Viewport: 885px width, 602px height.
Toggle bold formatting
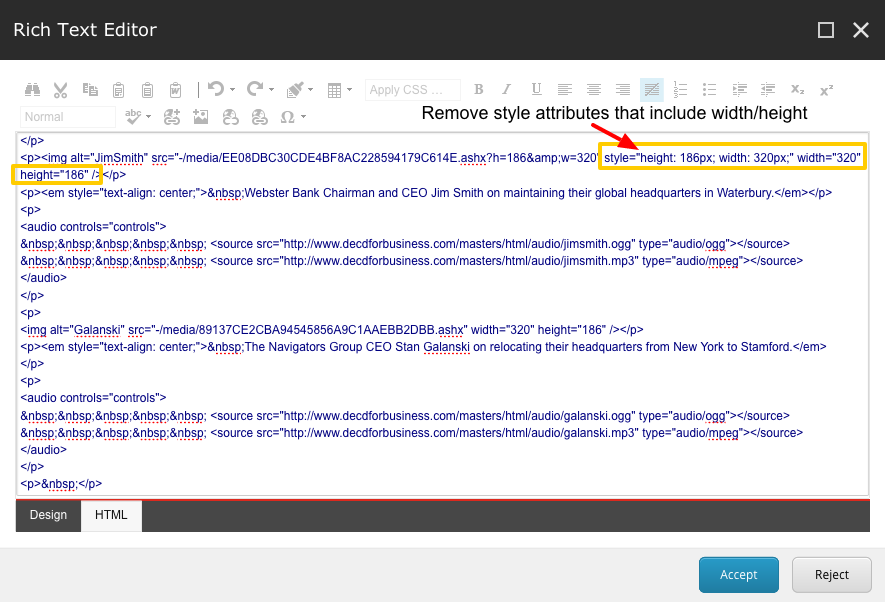point(479,89)
